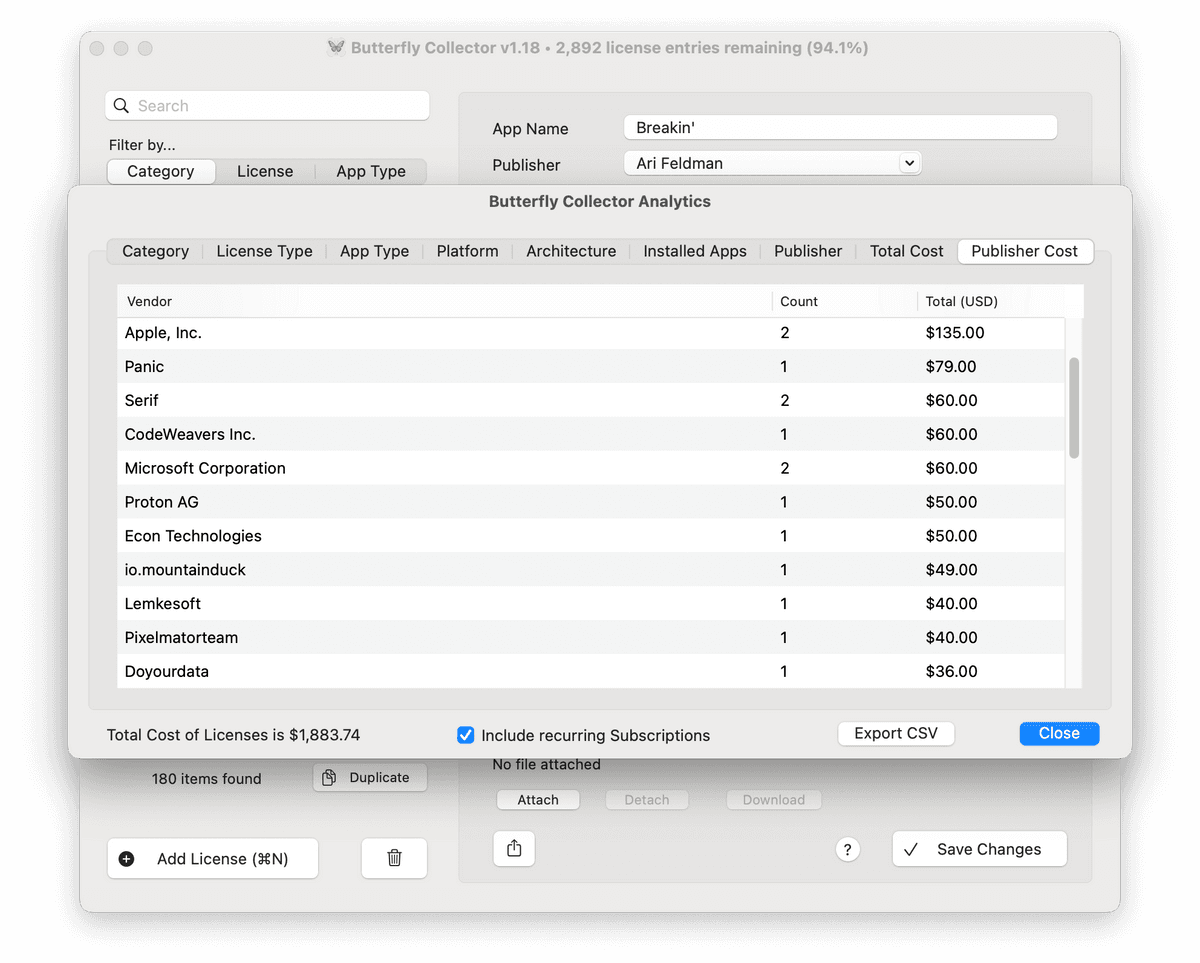
Task: Click the butterfly icon in title bar
Action: pyautogui.click(x=336, y=48)
